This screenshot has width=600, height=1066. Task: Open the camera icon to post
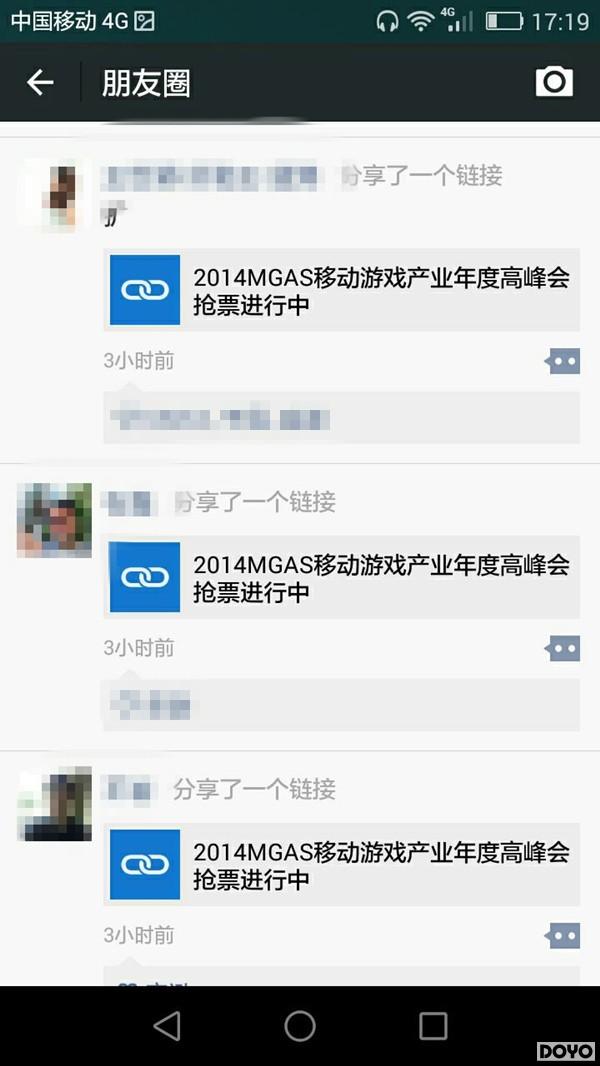coord(554,82)
